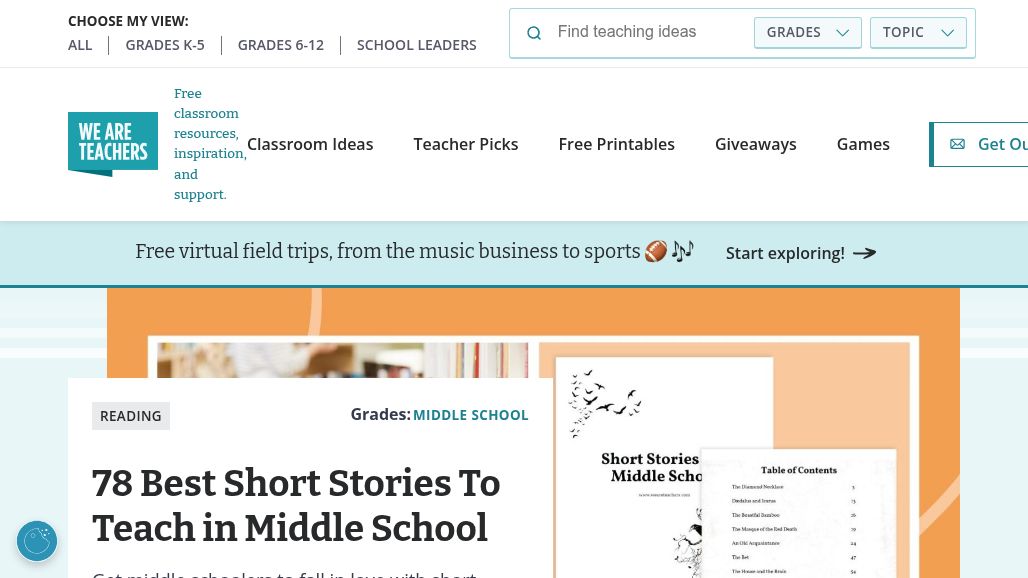Viewport: 1028px width, 578px height.
Task: Click the search magnifier icon
Action: [534, 33]
